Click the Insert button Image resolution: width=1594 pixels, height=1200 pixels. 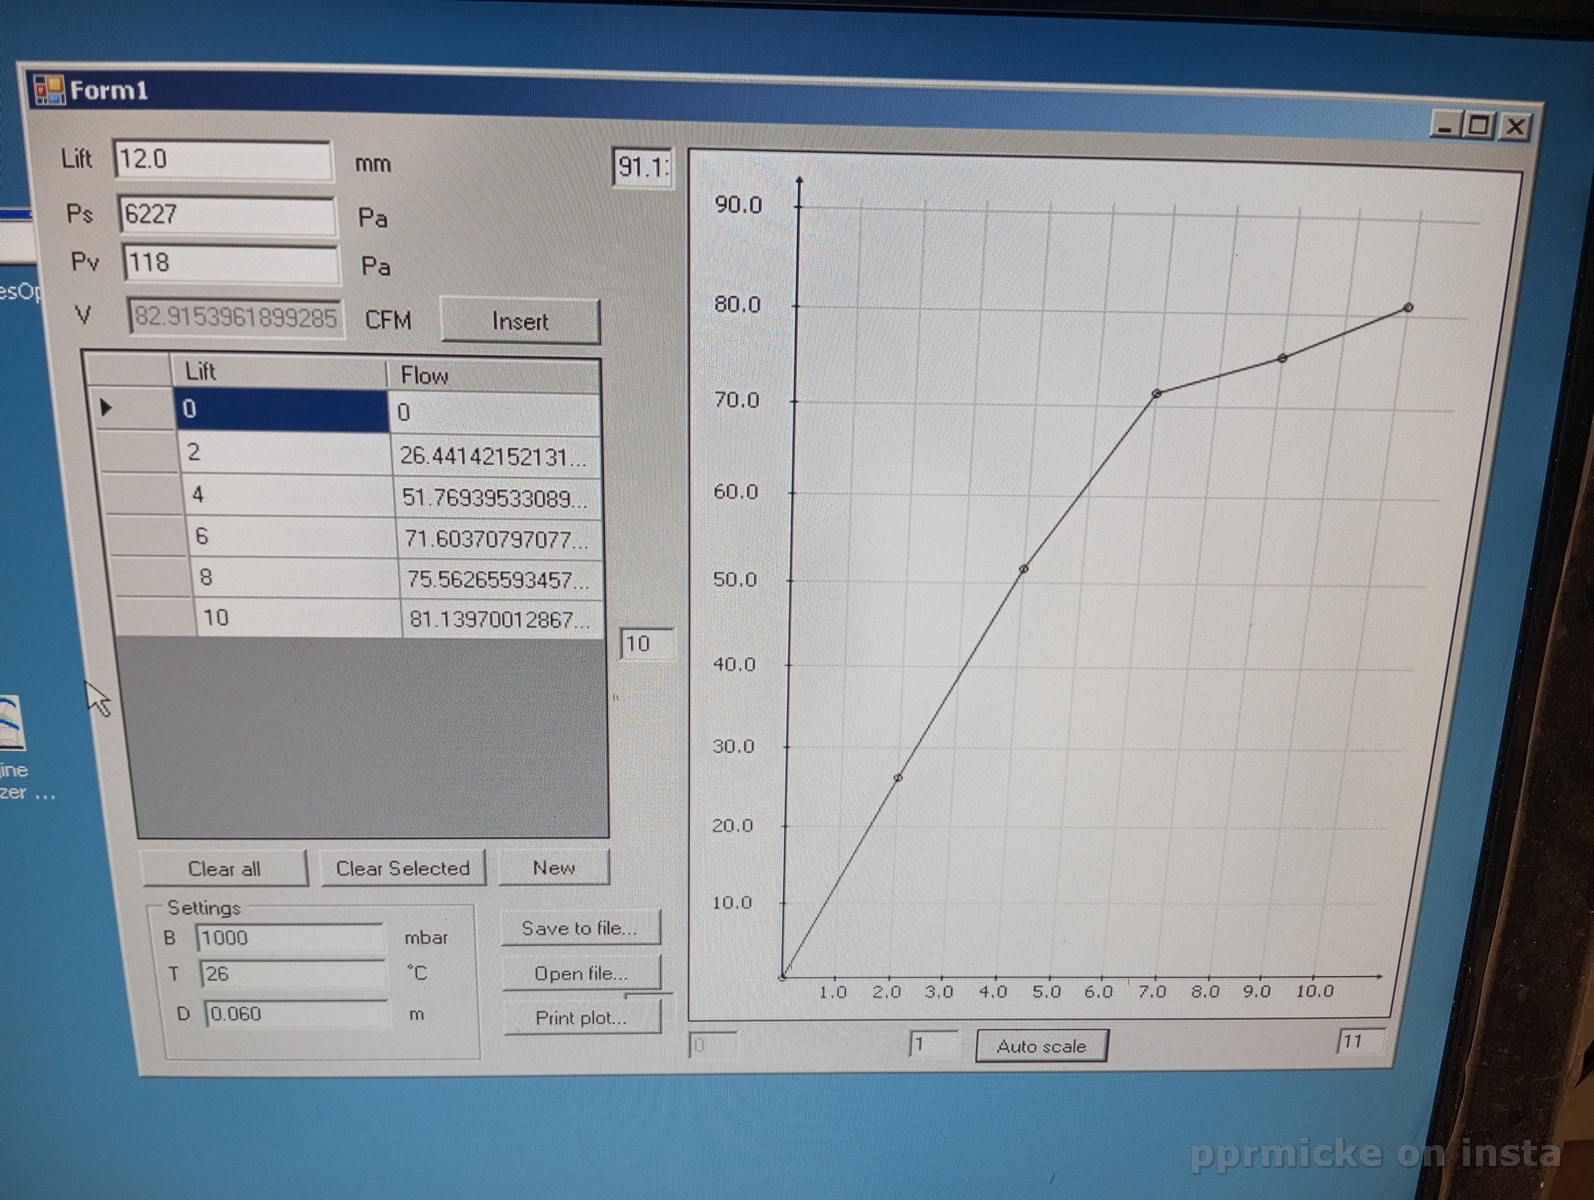click(x=520, y=321)
